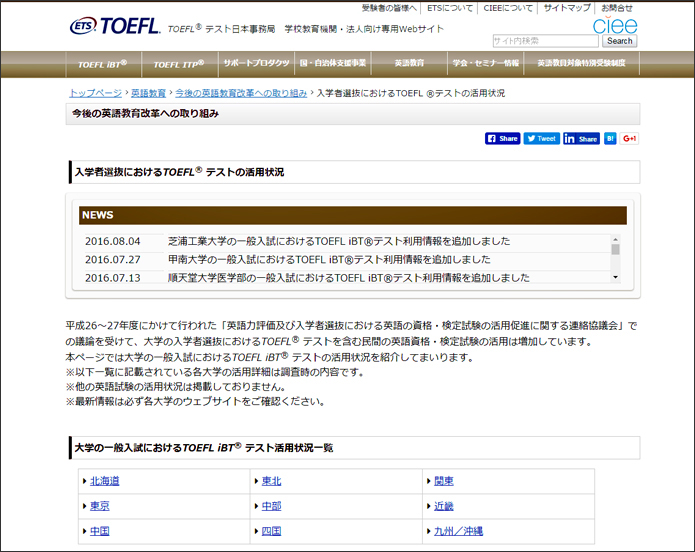This screenshot has height=552, width=695.
Task: Open the TOEFL ITP menu
Action: (x=179, y=64)
